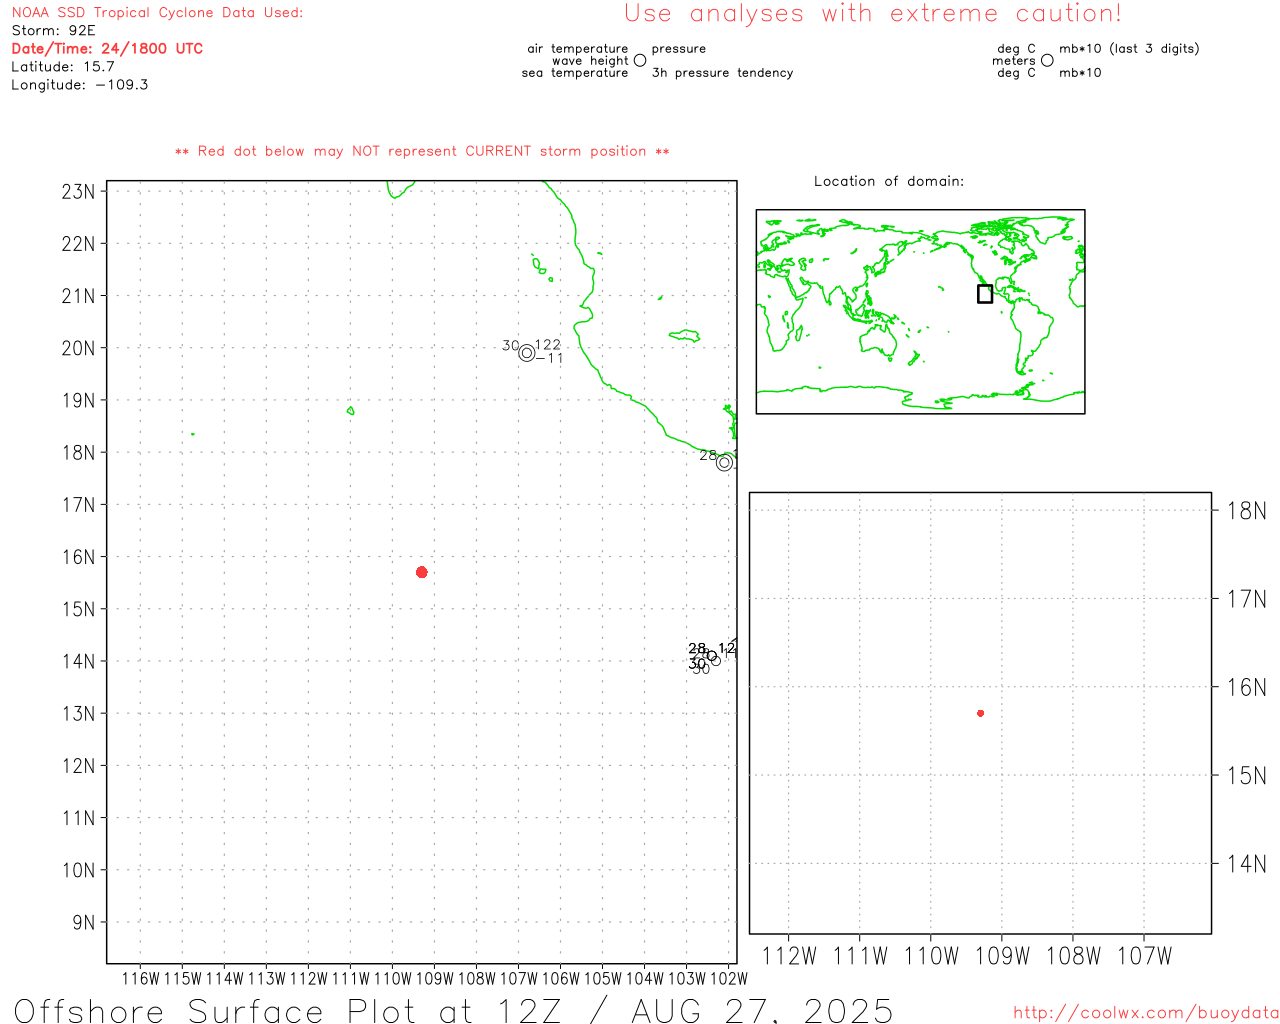Click the '113W' longitude label

(267, 979)
